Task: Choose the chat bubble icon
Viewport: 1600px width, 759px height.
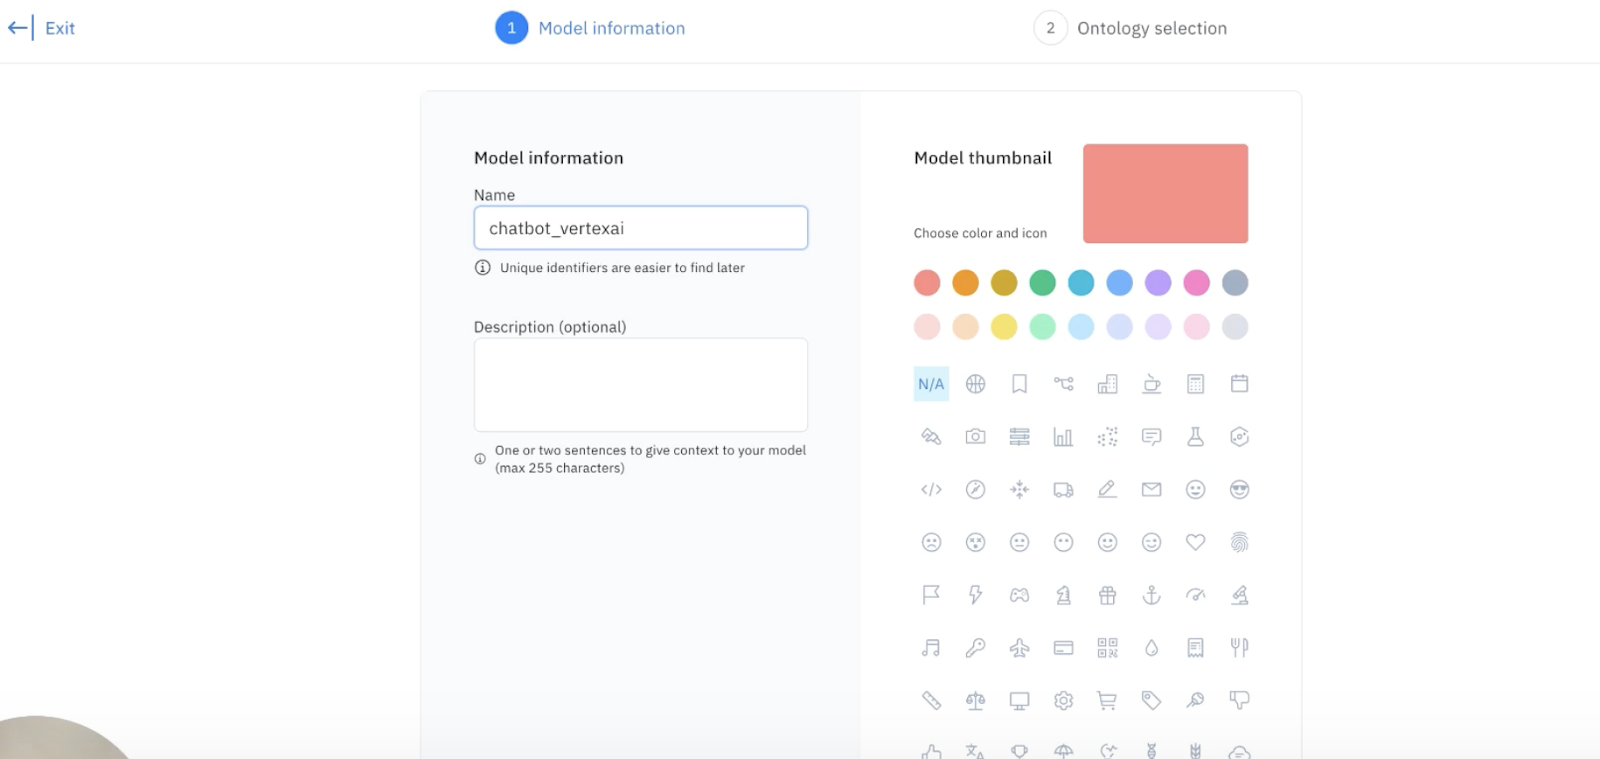Action: click(1152, 437)
